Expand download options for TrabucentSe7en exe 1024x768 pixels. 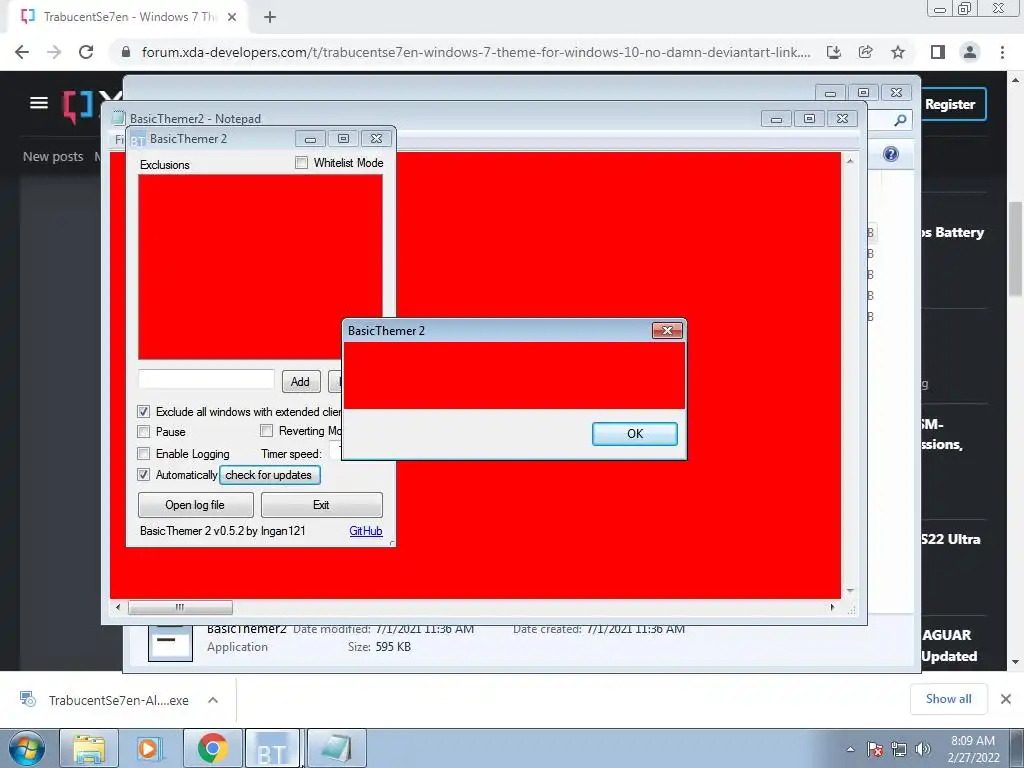click(213, 700)
